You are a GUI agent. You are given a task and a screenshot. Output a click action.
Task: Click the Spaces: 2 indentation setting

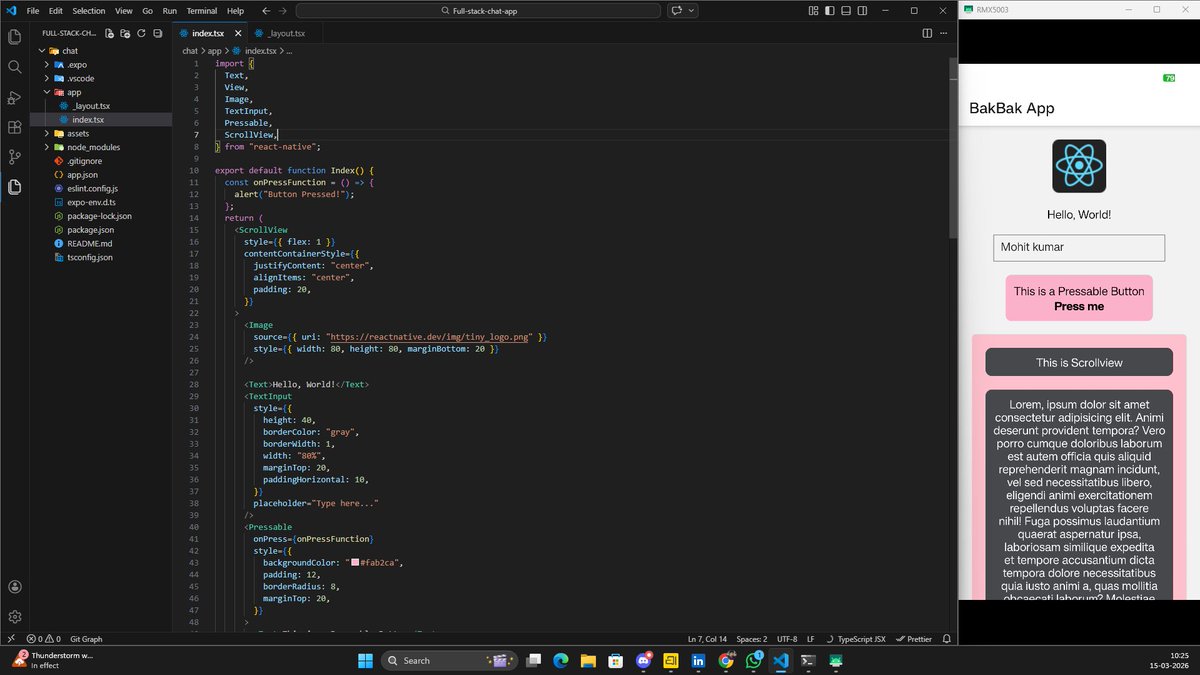pos(752,639)
